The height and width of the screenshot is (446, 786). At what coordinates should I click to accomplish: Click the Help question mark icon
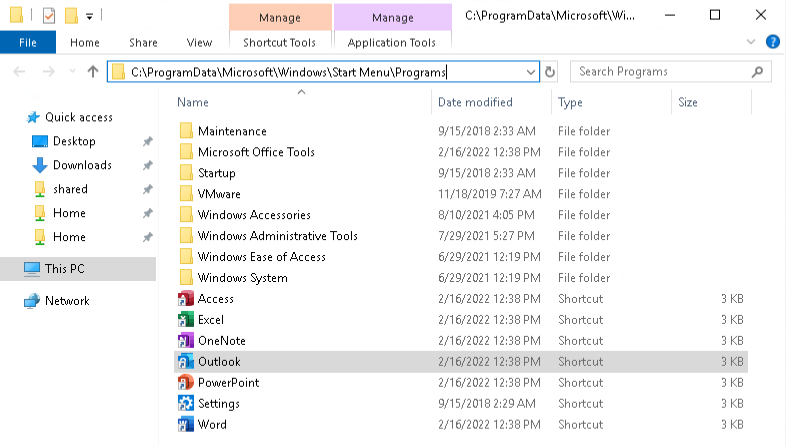[772, 42]
